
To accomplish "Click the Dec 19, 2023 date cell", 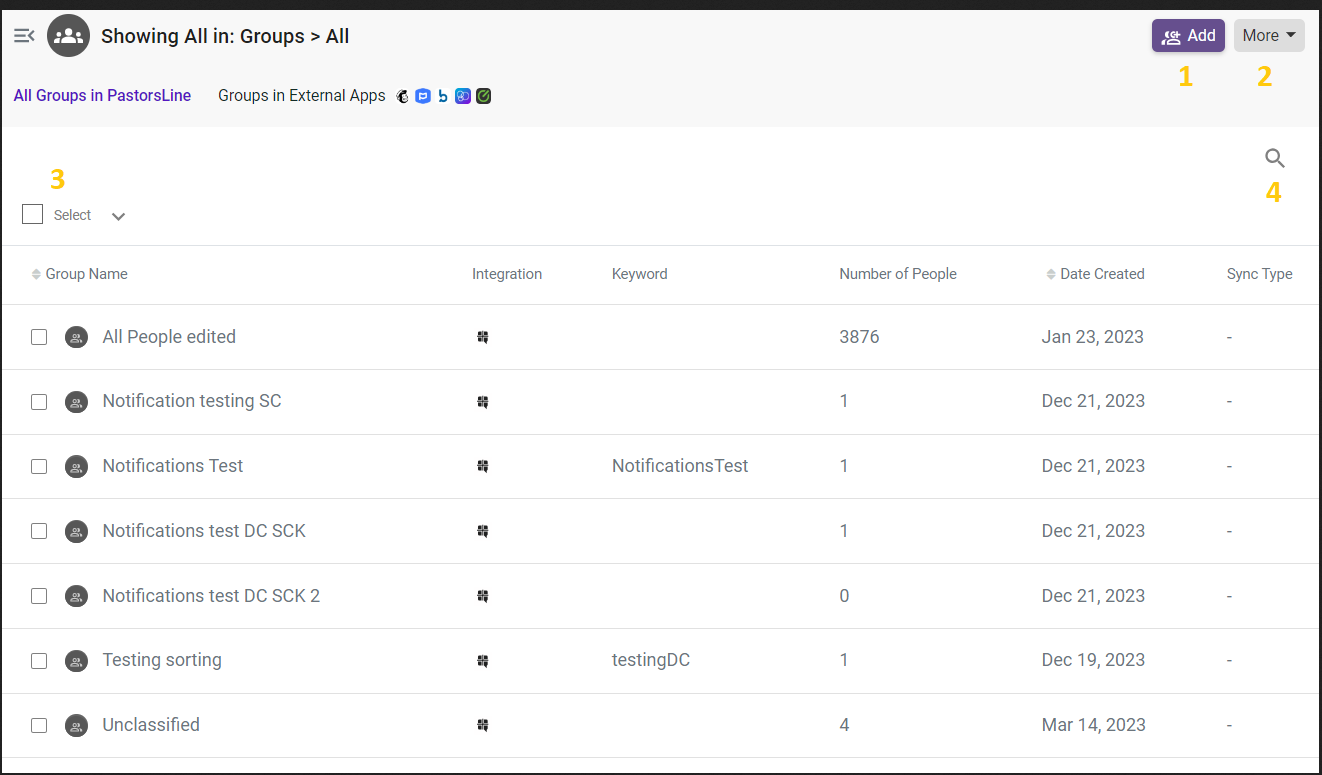I will 1094,660.
